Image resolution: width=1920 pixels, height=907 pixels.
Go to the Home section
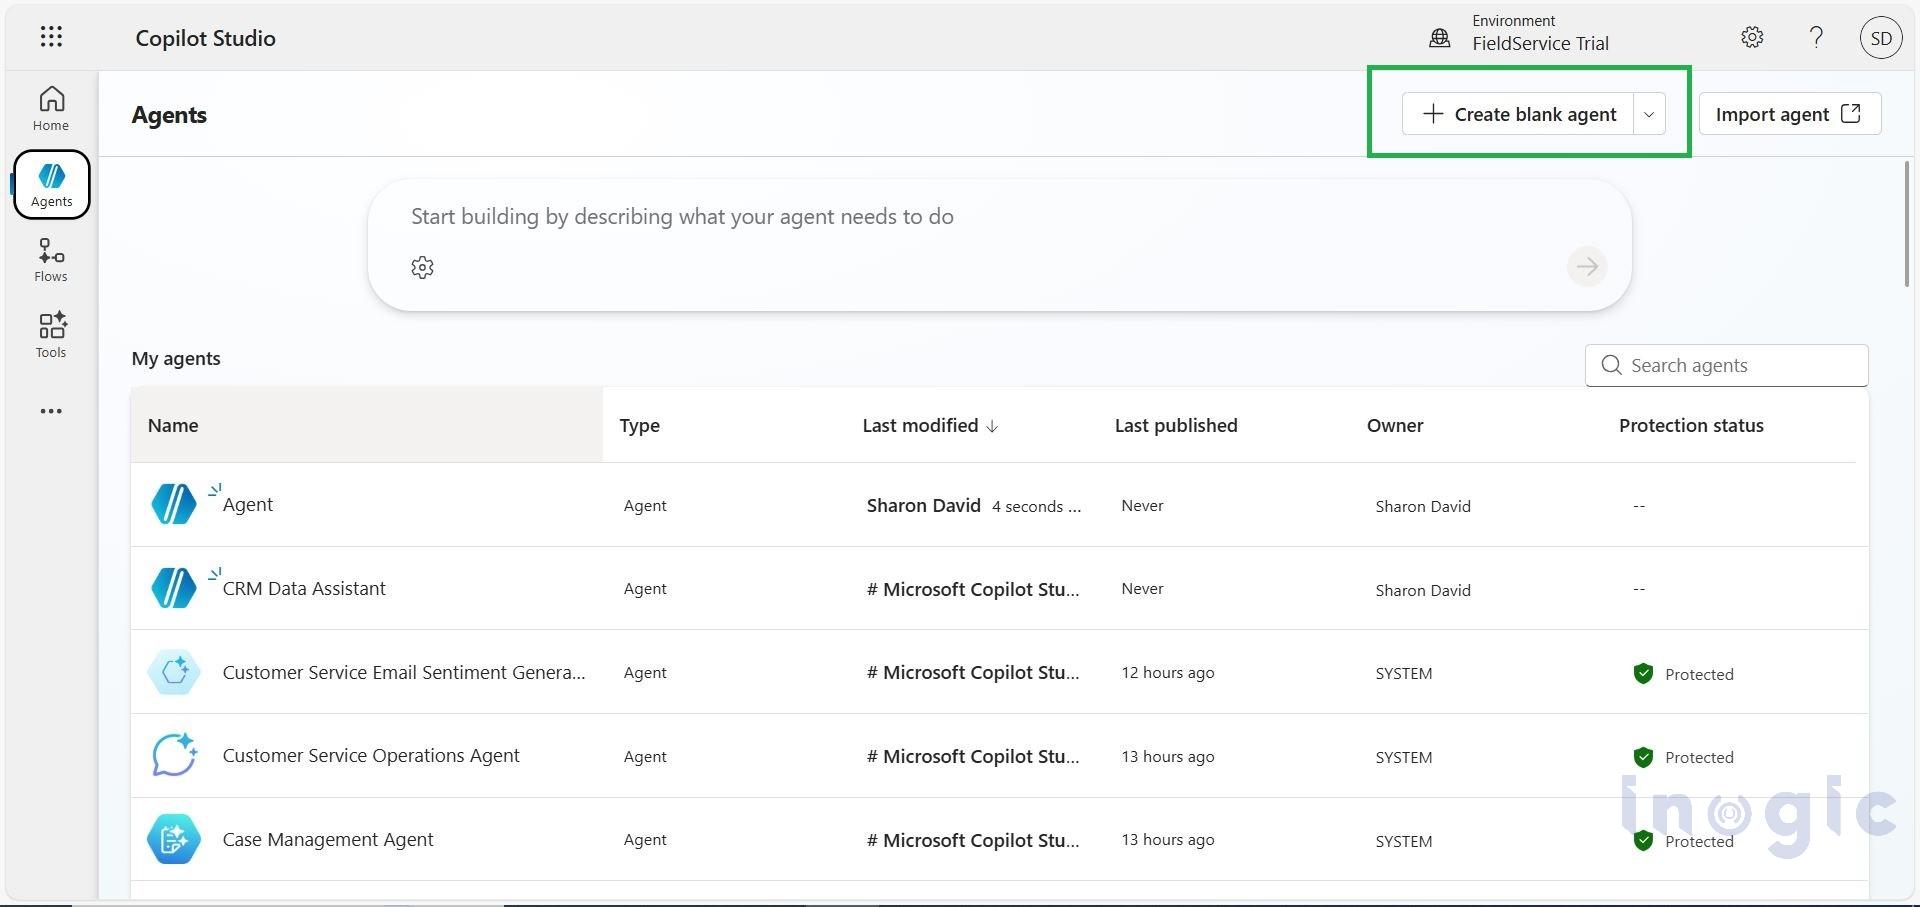pyautogui.click(x=50, y=108)
